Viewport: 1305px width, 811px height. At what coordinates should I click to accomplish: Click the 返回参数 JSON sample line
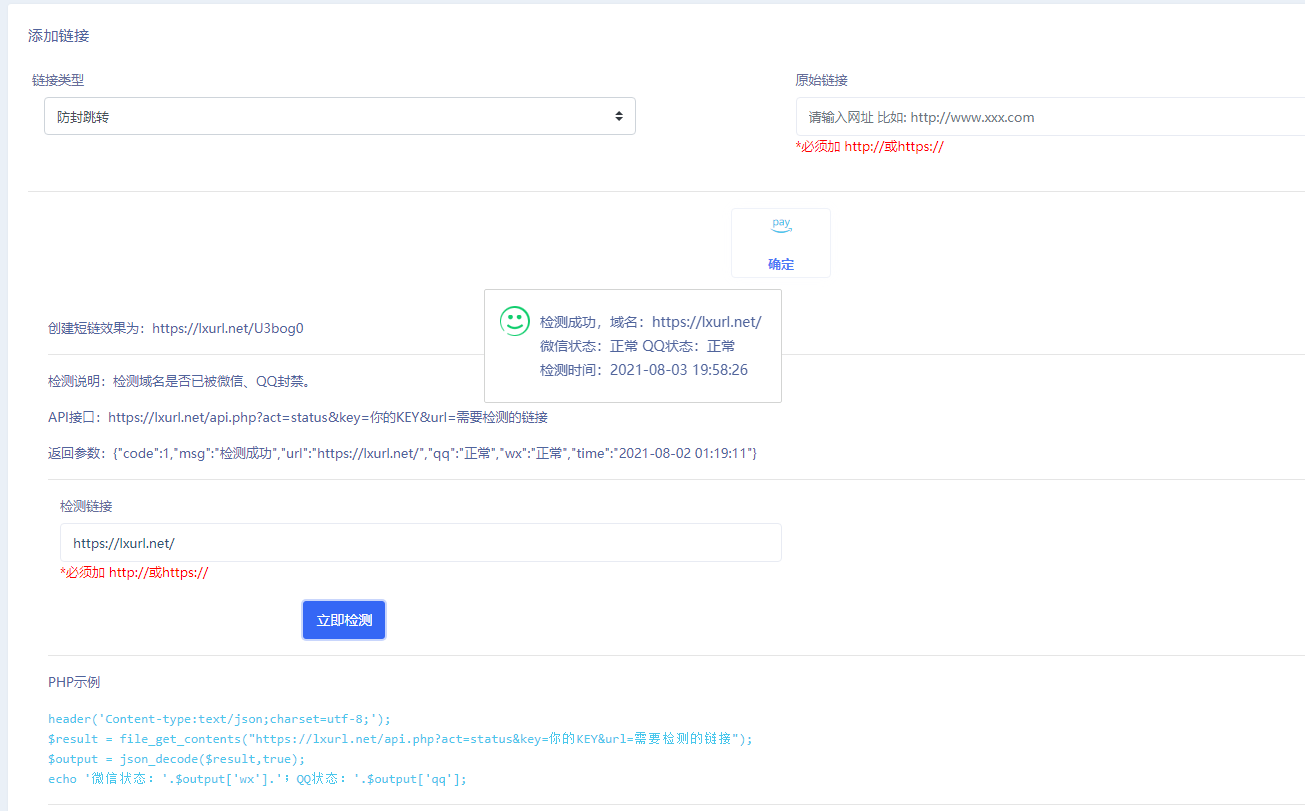click(403, 453)
